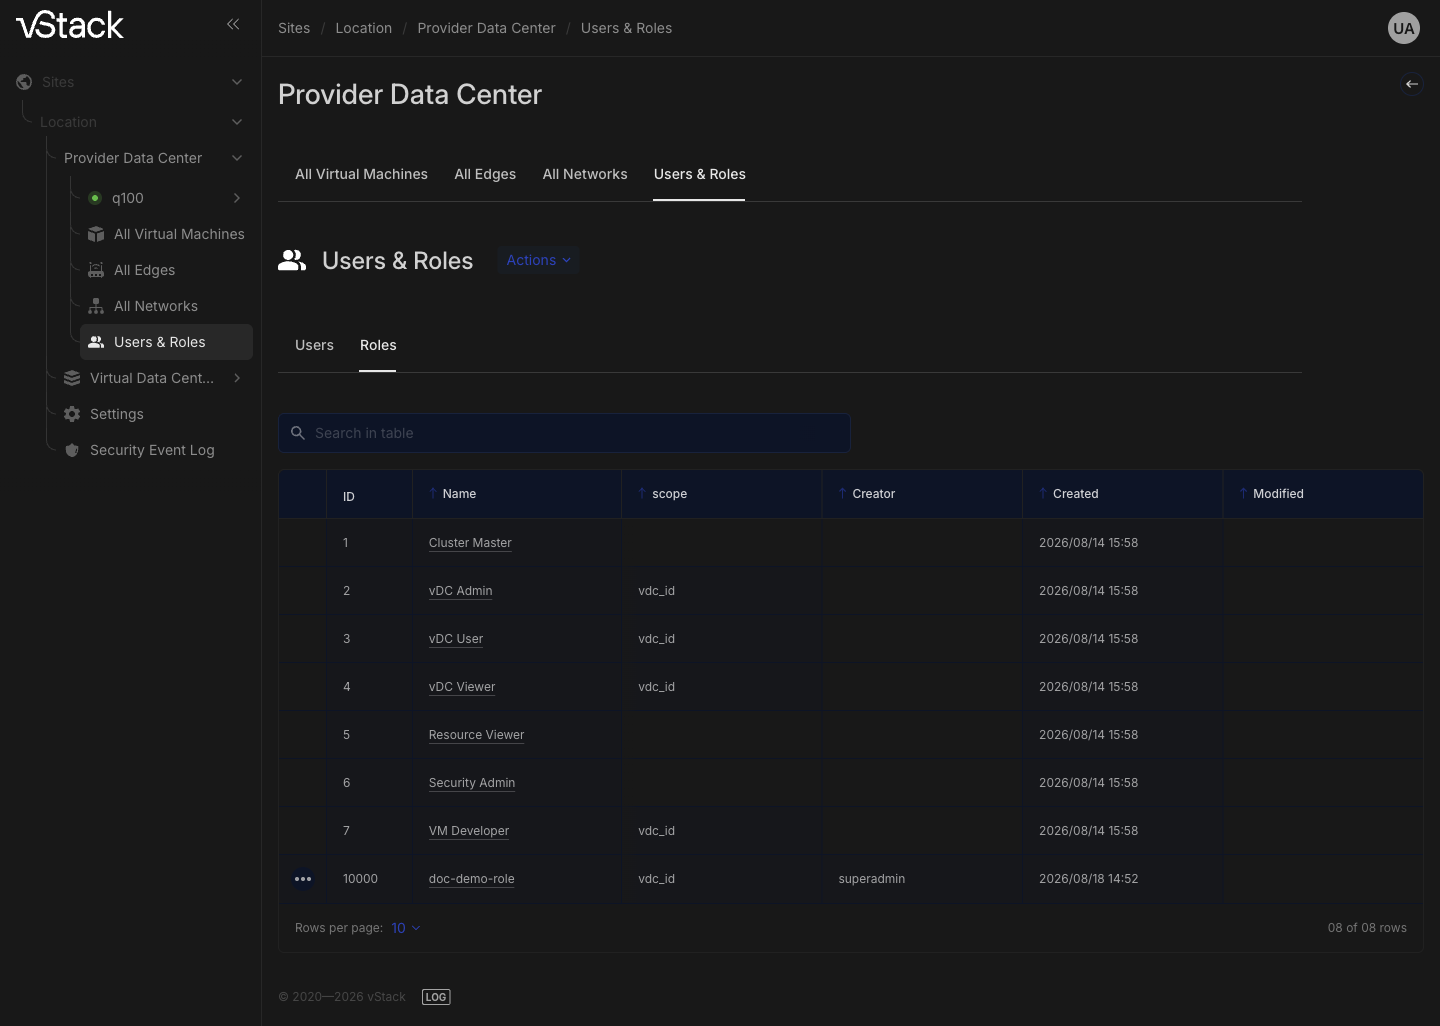The height and width of the screenshot is (1026, 1440).
Task: Click the 08 of 08 rows text
Action: point(1367,928)
